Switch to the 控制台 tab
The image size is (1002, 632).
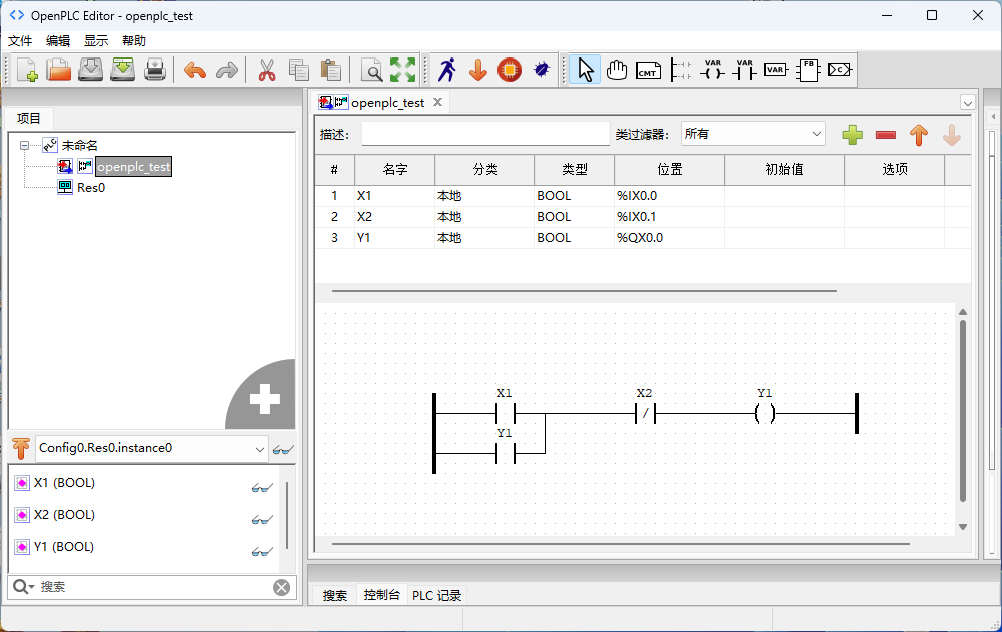pos(382,595)
